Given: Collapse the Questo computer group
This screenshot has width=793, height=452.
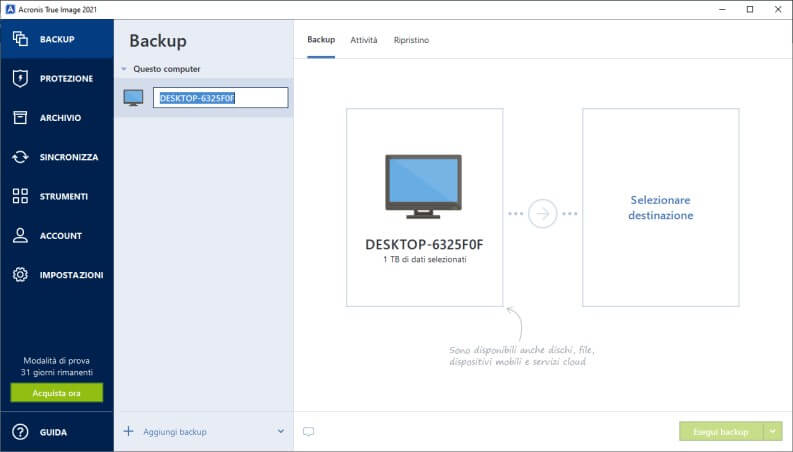Looking at the screenshot, I should pyautogui.click(x=124, y=69).
